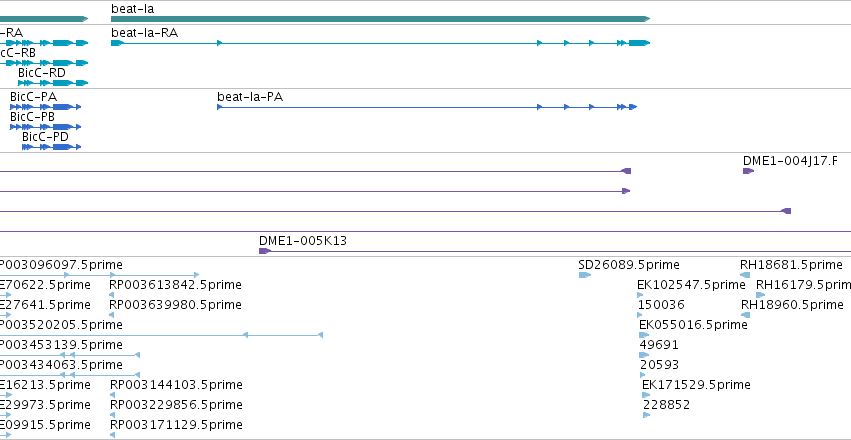Select the 228852 EST marker
Viewport: 851px width, 440px height.
tap(646, 415)
